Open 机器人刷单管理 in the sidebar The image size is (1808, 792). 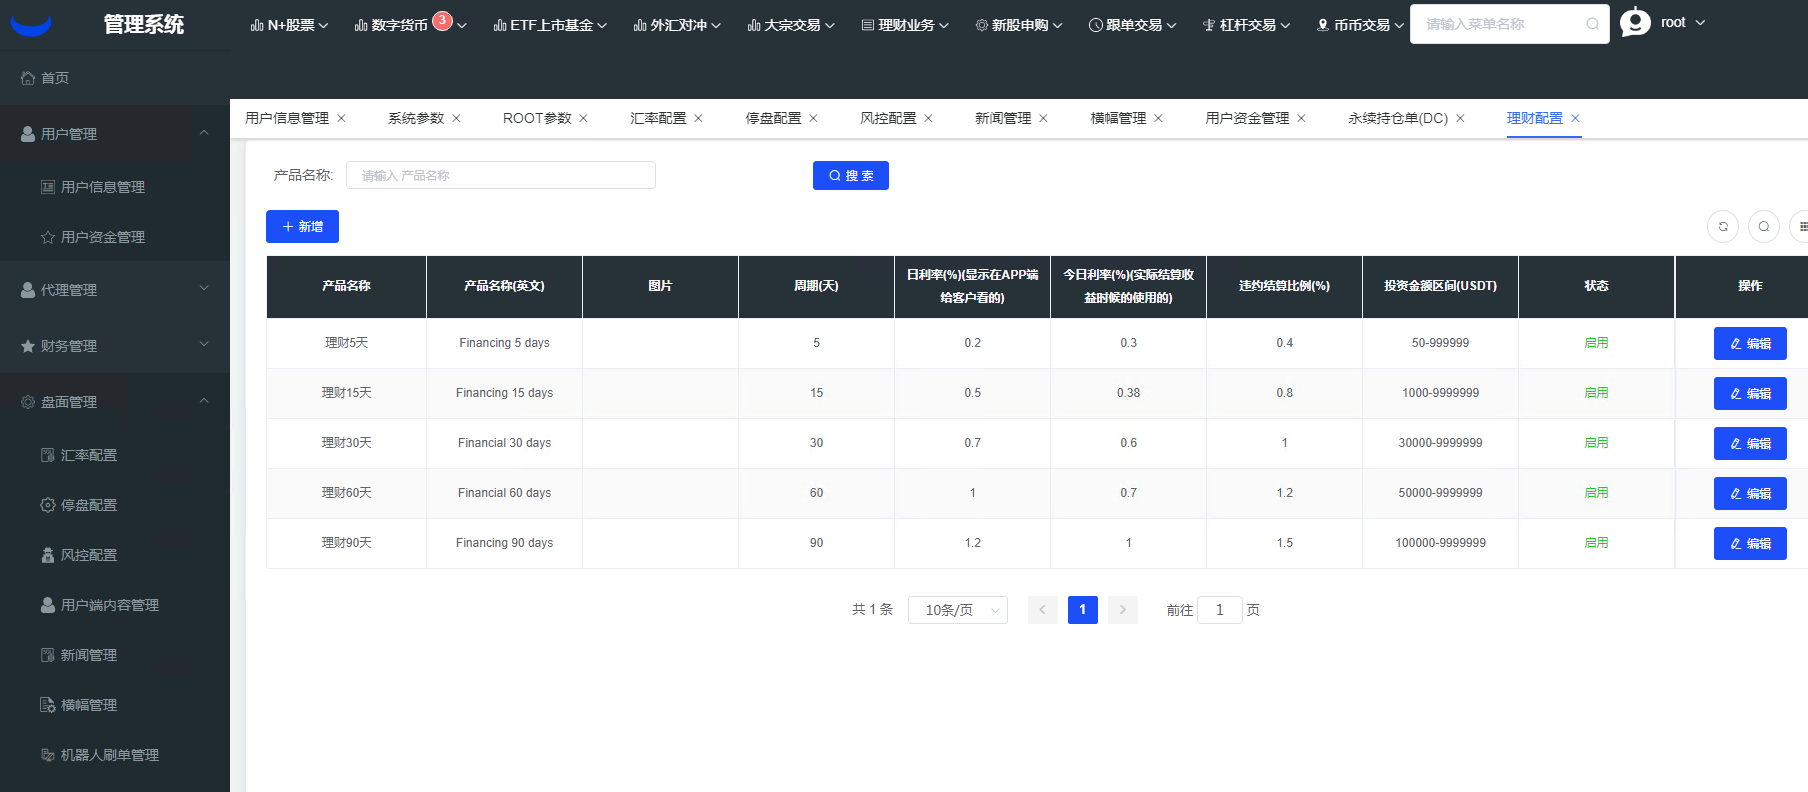click(109, 755)
